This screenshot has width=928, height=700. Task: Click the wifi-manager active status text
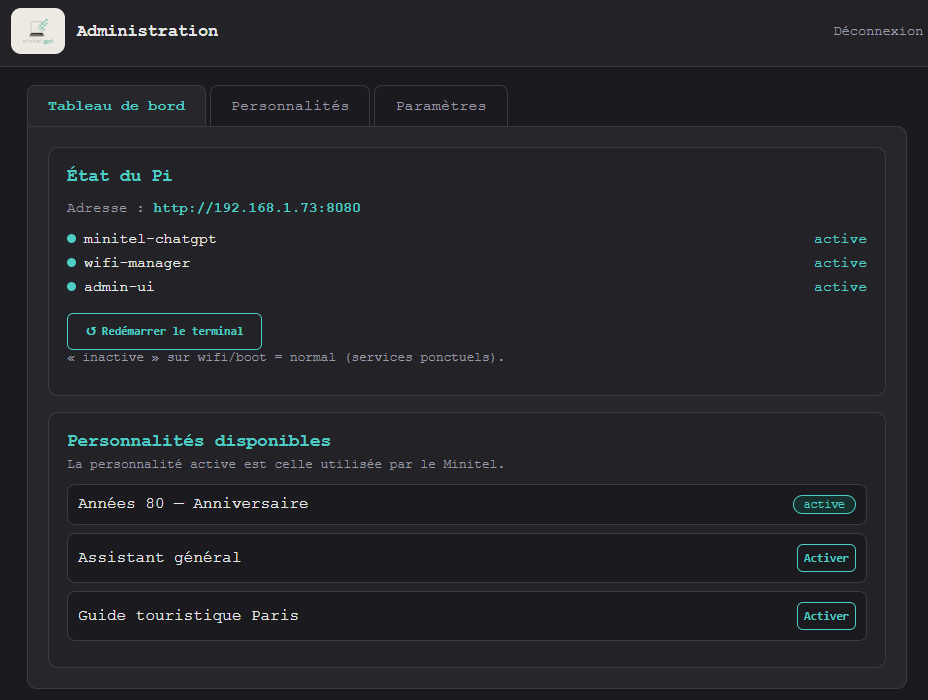point(840,263)
